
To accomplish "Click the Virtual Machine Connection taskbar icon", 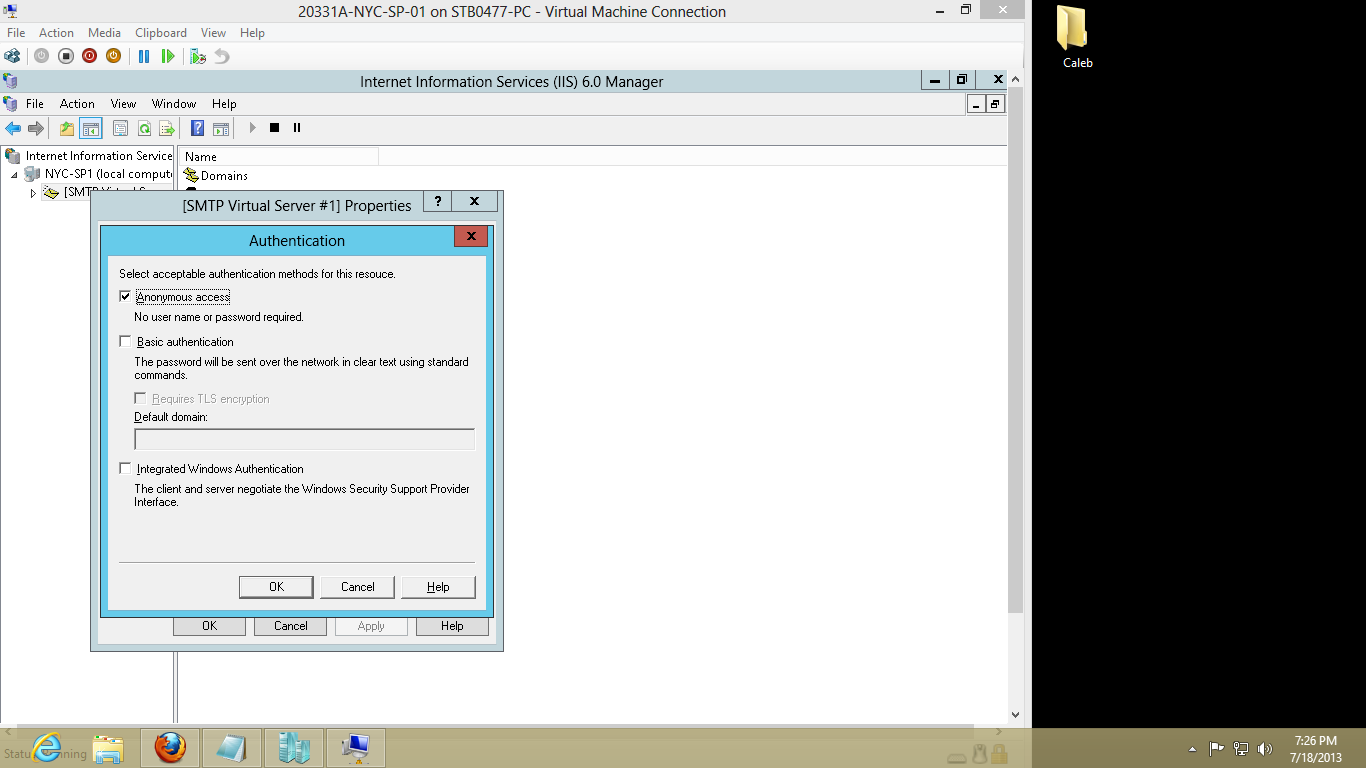I will click(x=356, y=748).
